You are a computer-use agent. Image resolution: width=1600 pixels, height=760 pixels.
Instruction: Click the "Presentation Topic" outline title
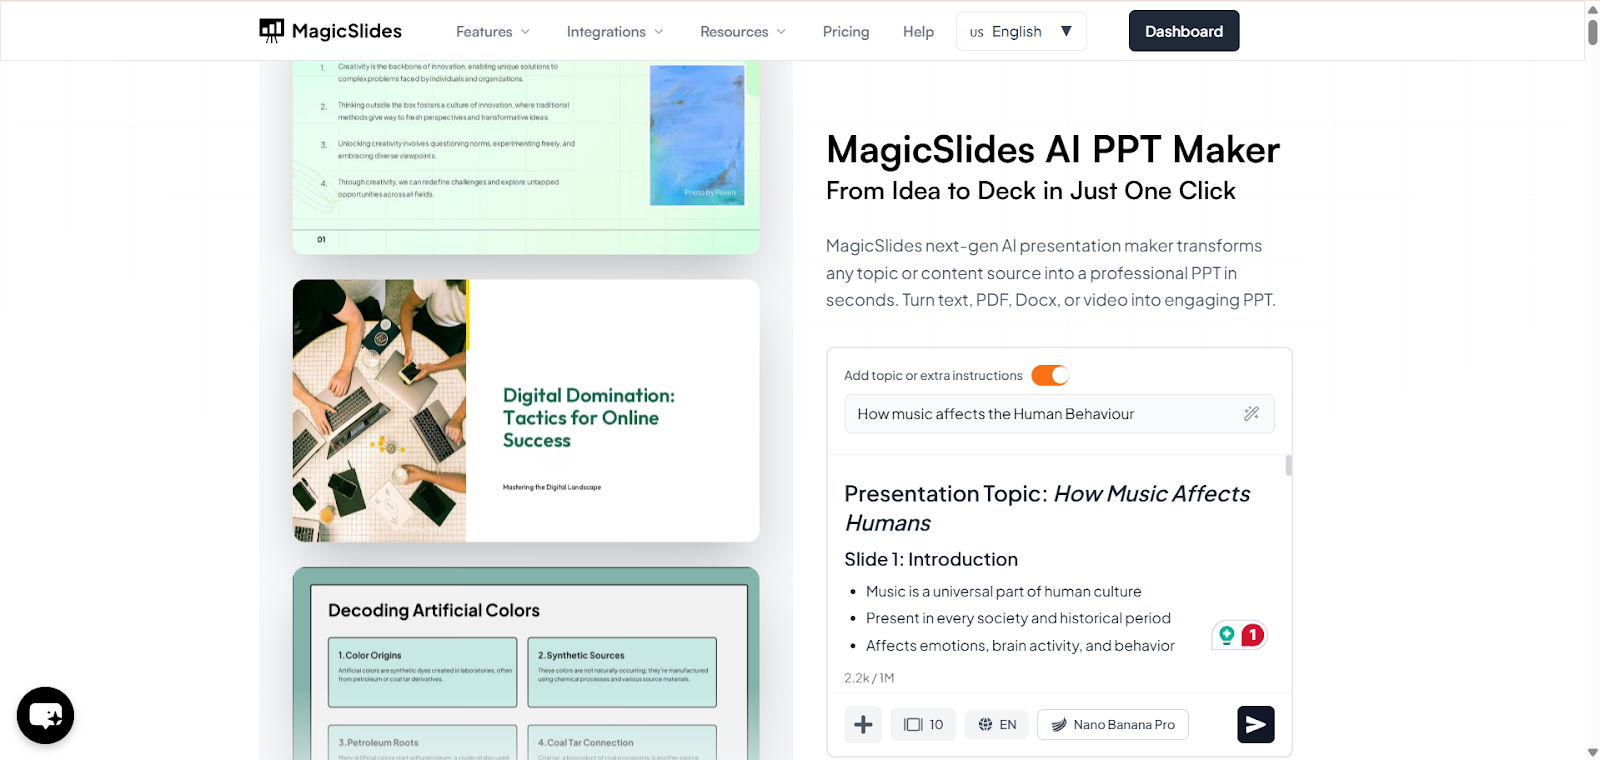point(1047,508)
